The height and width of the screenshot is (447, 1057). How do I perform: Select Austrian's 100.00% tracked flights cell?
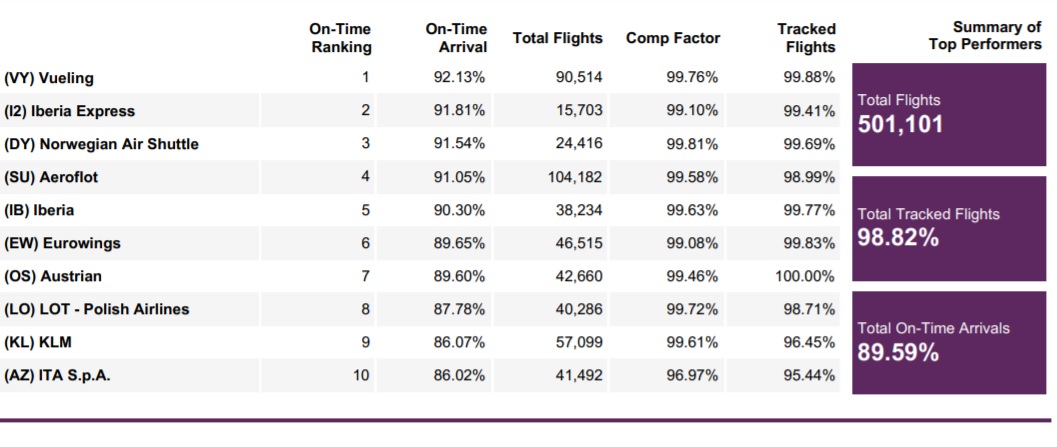pyautogui.click(x=805, y=276)
